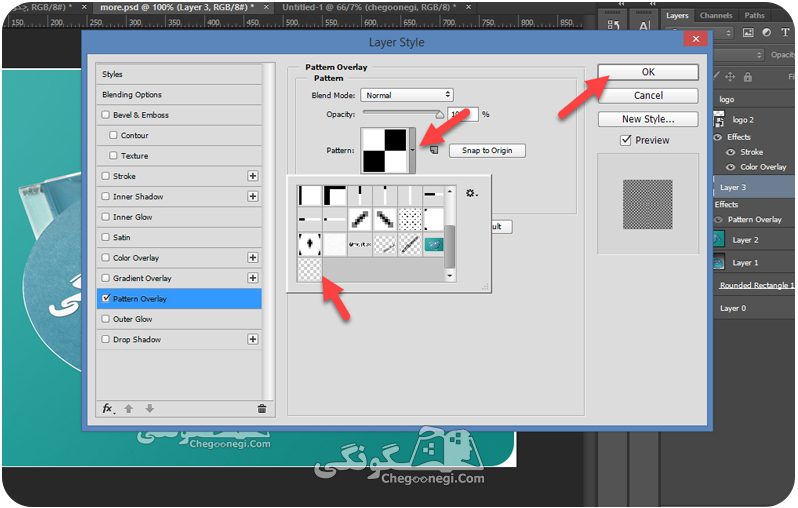Add another Stroke effect with plus icon
The image size is (798, 508).
pos(252,176)
